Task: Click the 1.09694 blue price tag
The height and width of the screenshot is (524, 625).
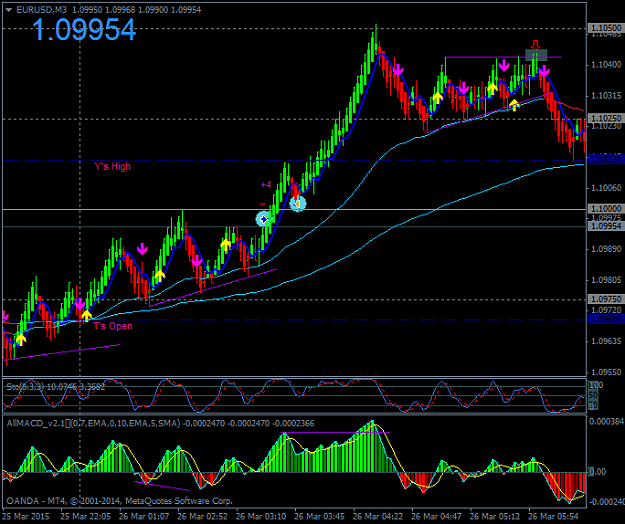Action: (x=605, y=319)
